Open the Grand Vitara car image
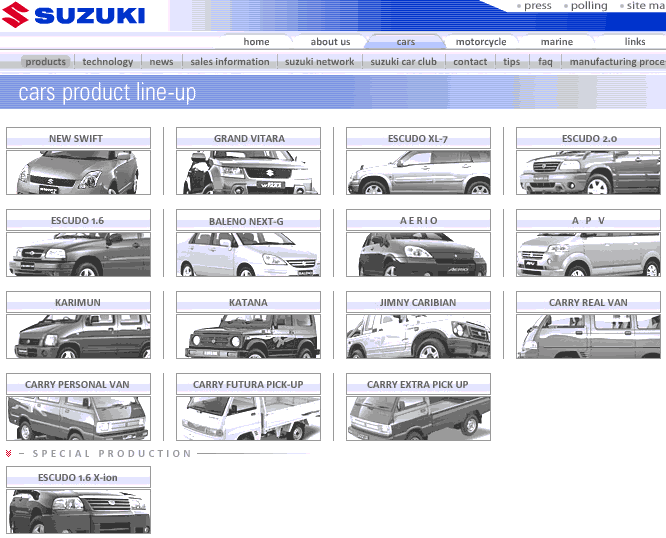666x538 pixels. pyautogui.click(x=248, y=172)
